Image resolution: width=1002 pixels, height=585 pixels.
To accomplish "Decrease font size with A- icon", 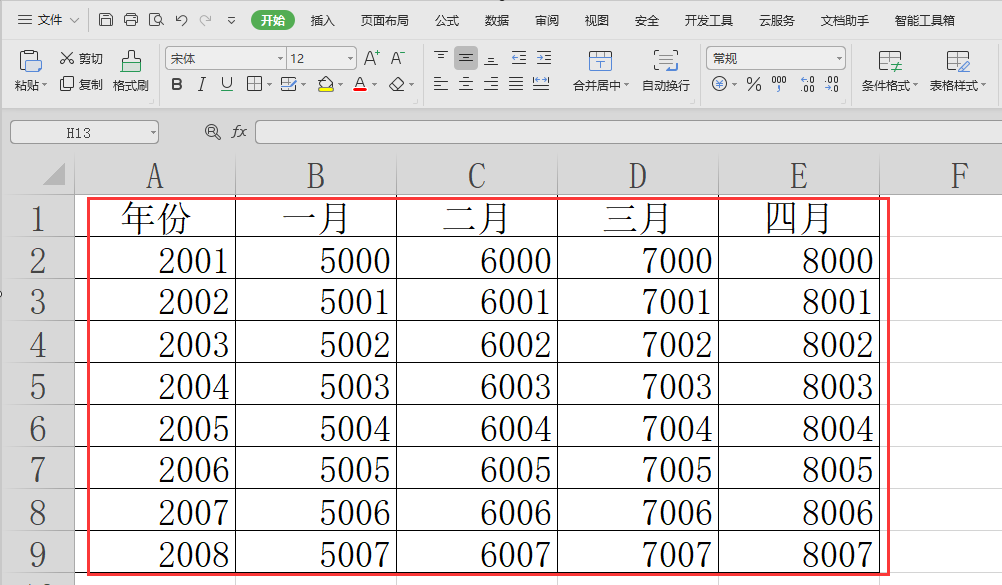I will coord(397,58).
